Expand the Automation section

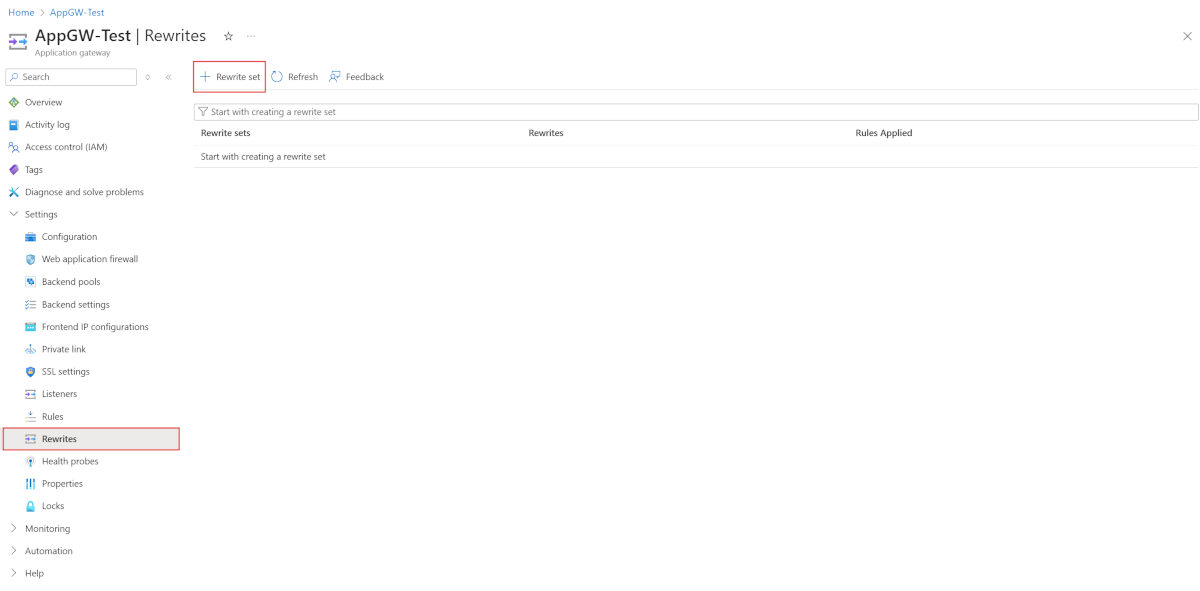[14, 551]
